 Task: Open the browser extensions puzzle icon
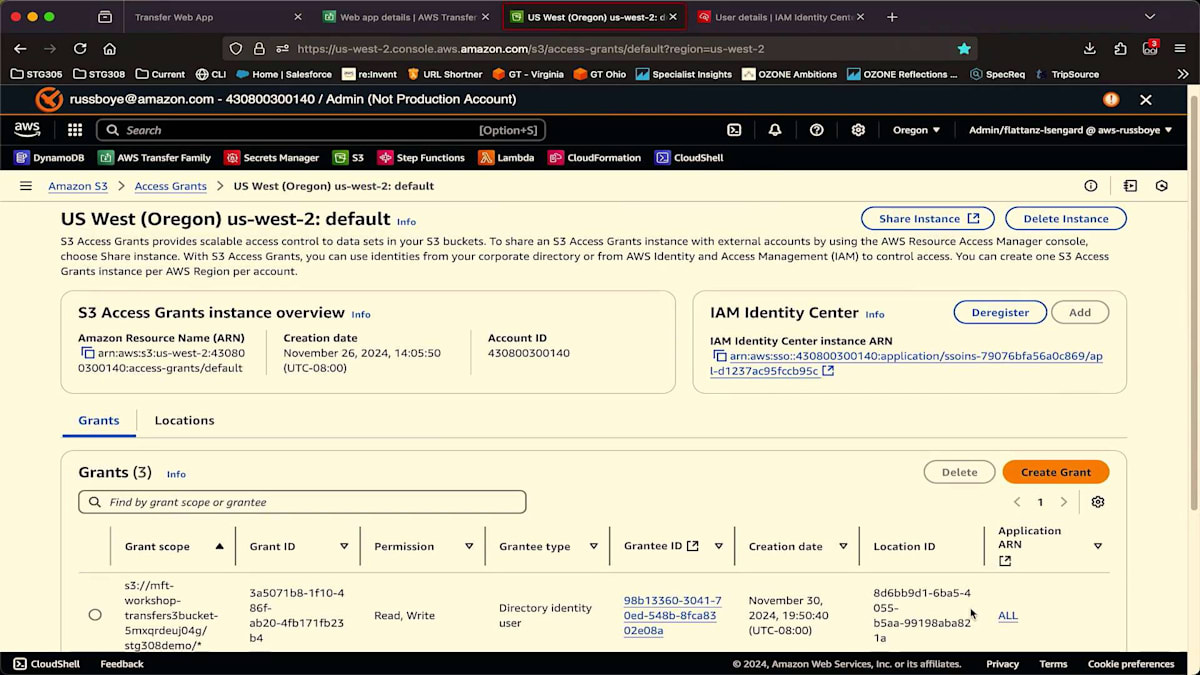tap(1121, 48)
